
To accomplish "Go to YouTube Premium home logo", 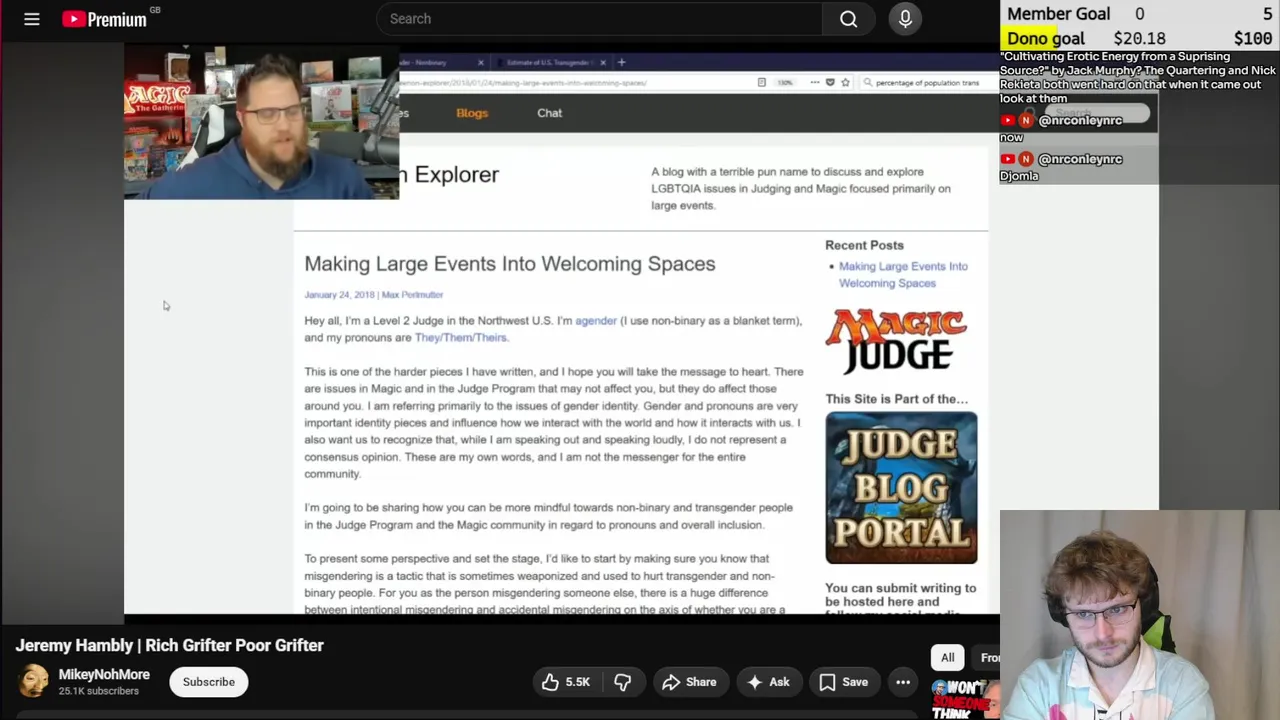I will click(x=105, y=19).
